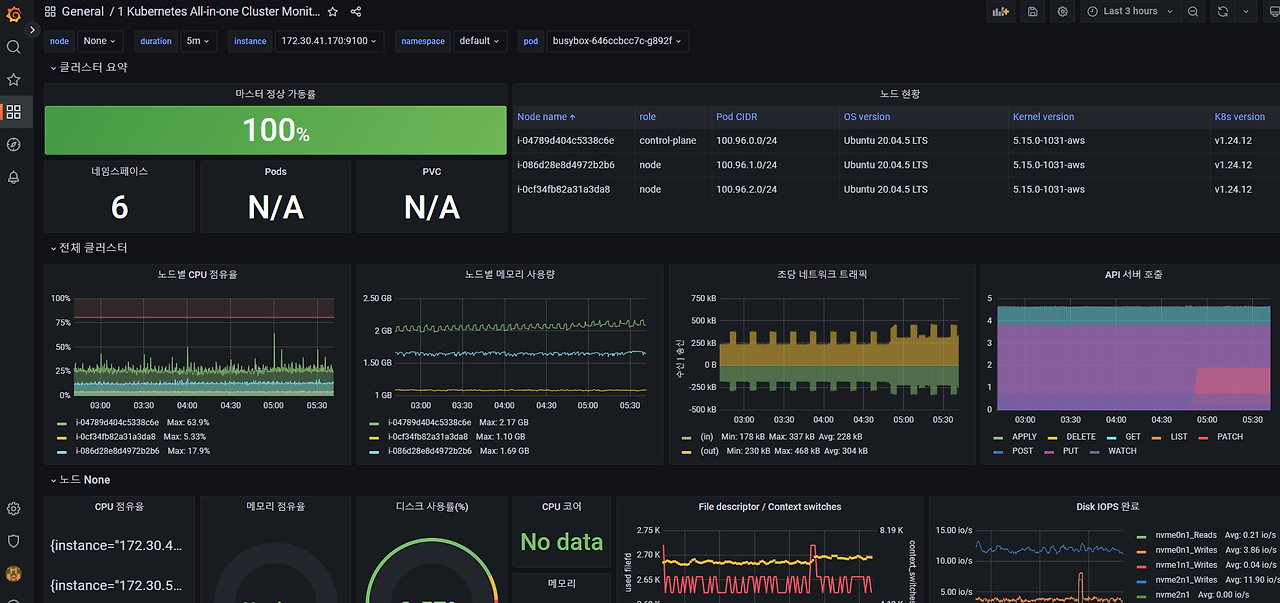Viewport: 1280px width, 603px height.
Task: Open the General folder breadcrumb
Action: coord(84,11)
